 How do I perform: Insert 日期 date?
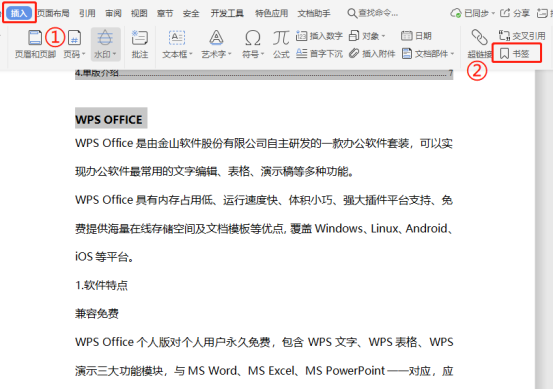(416, 36)
